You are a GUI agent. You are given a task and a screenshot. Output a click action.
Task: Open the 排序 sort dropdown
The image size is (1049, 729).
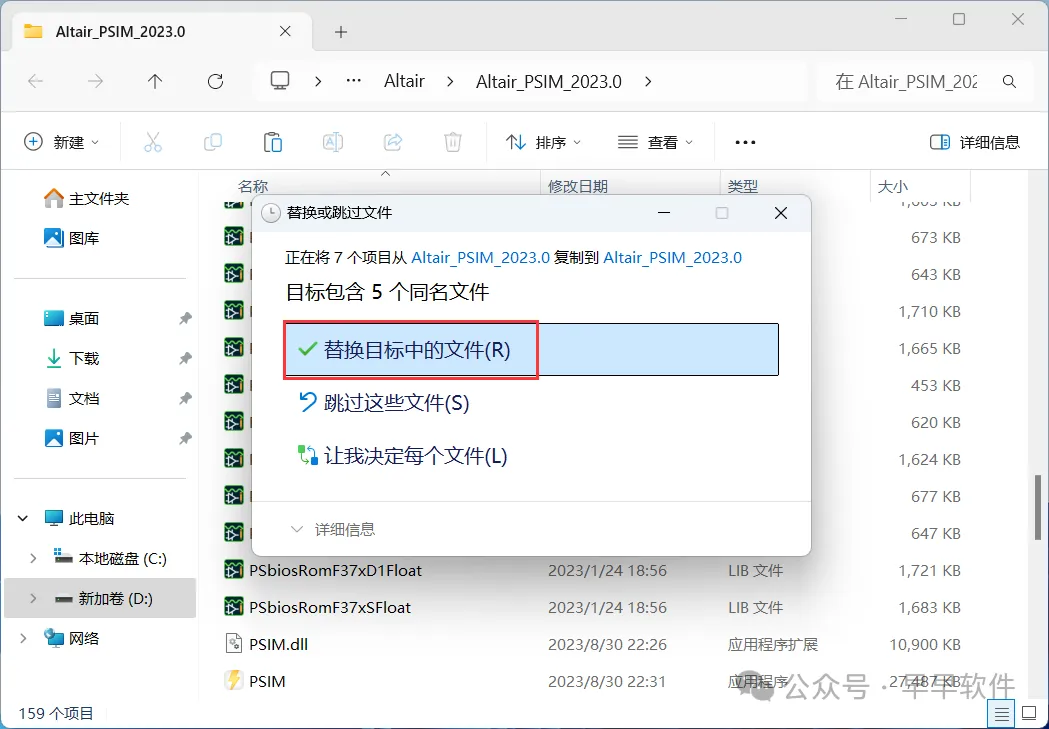(543, 142)
